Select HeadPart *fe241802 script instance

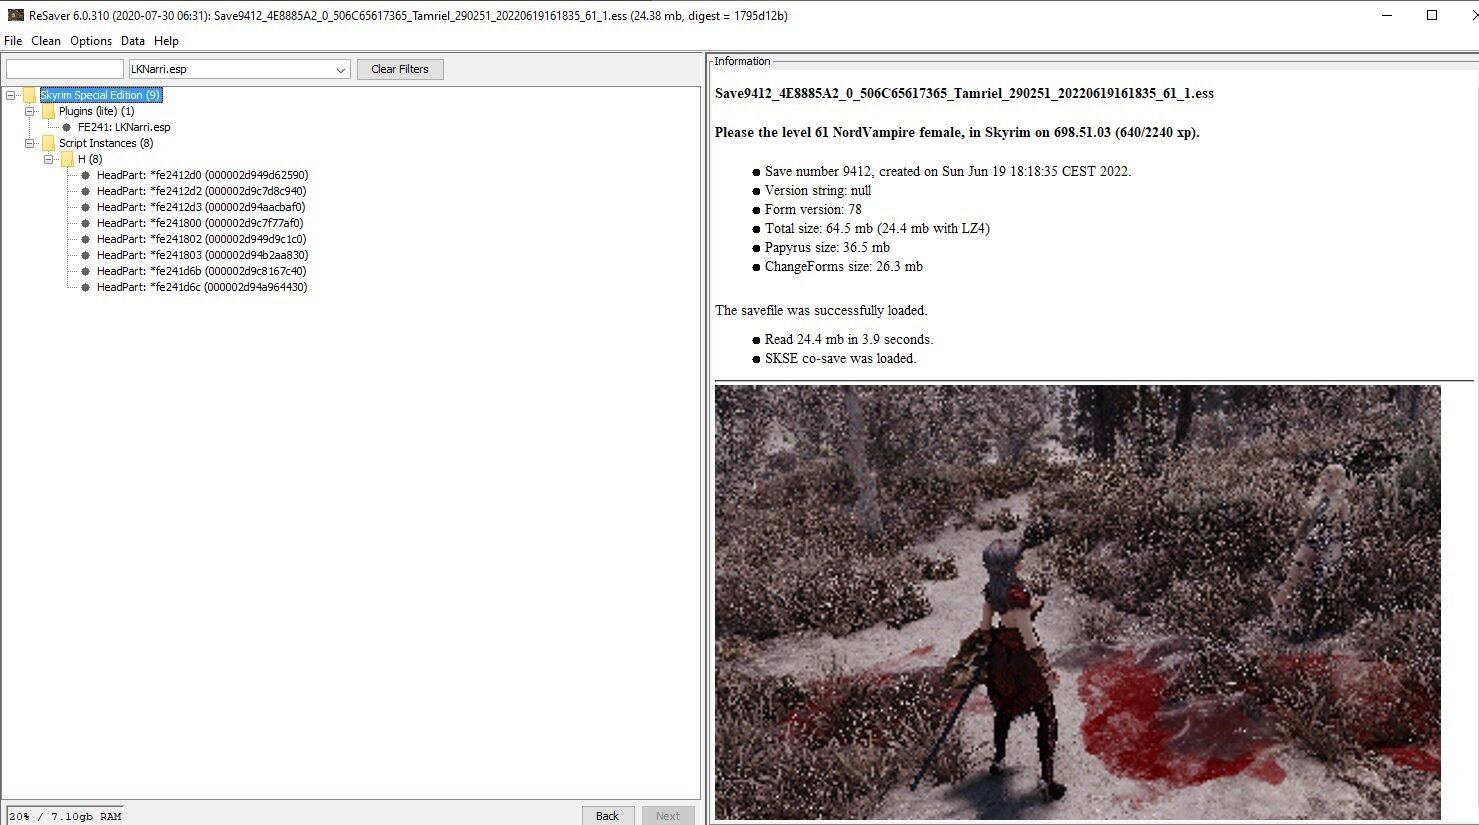201,239
